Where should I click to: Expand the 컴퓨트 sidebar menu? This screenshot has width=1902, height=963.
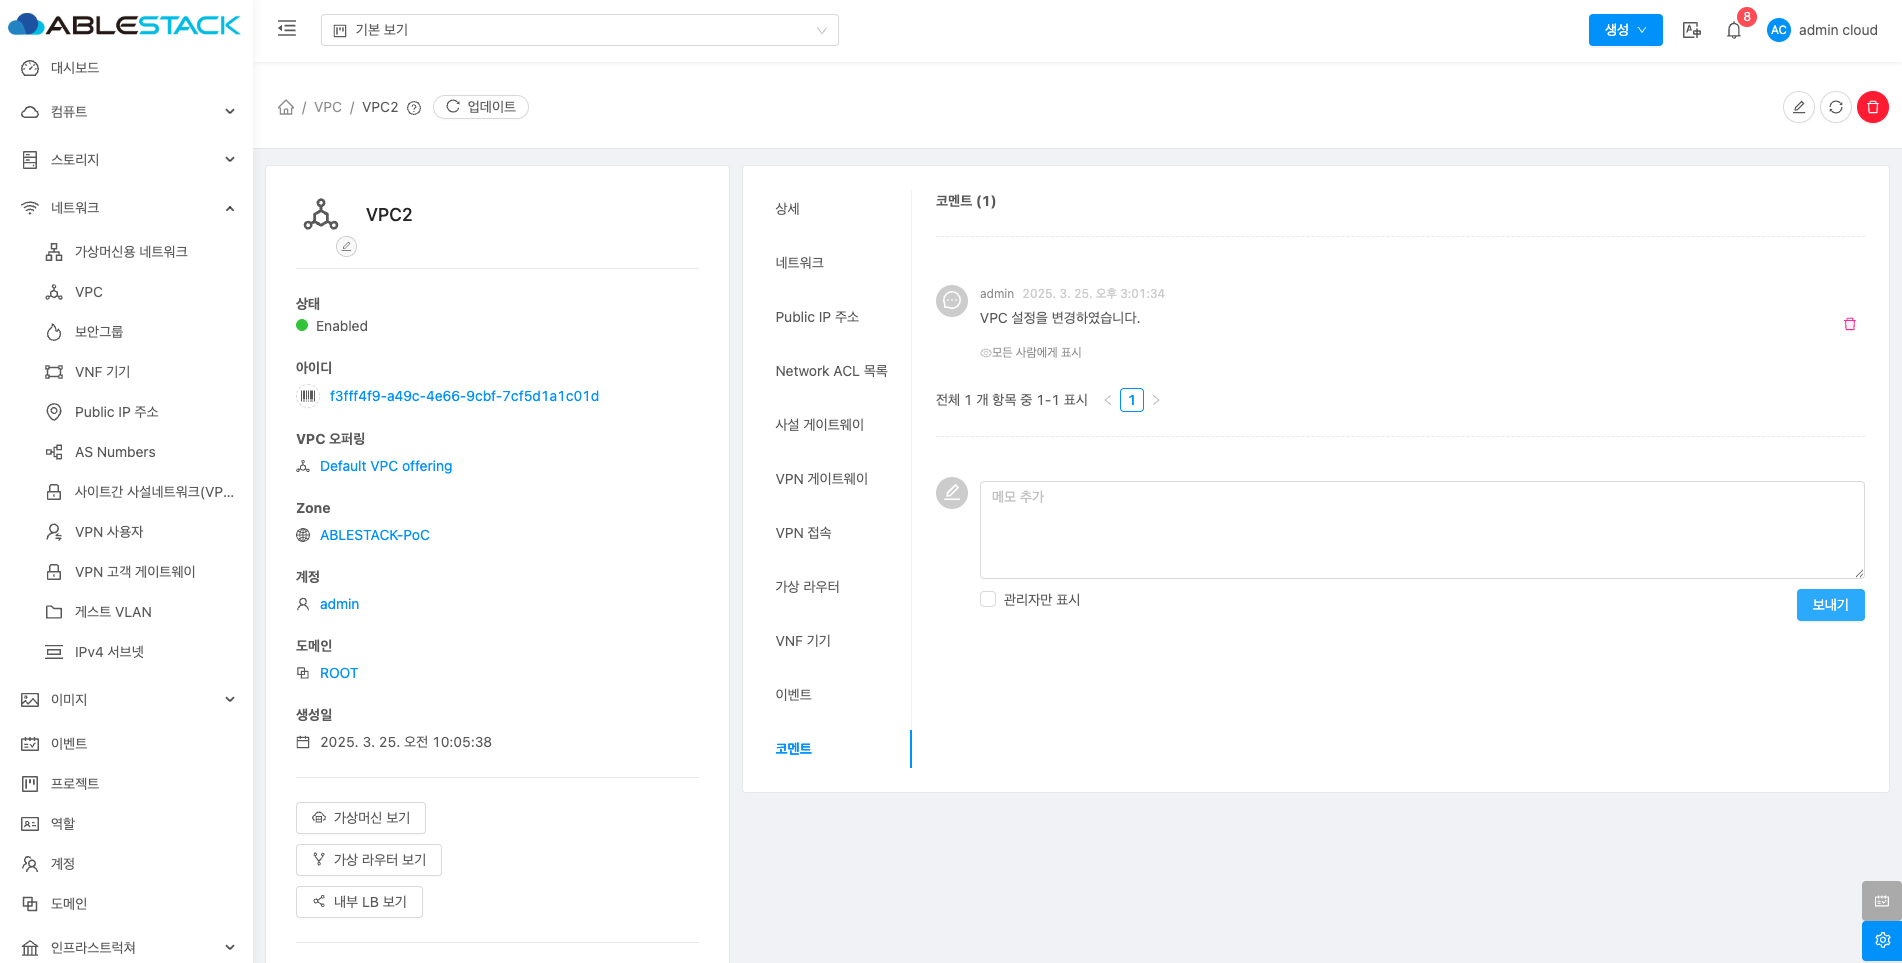126,112
